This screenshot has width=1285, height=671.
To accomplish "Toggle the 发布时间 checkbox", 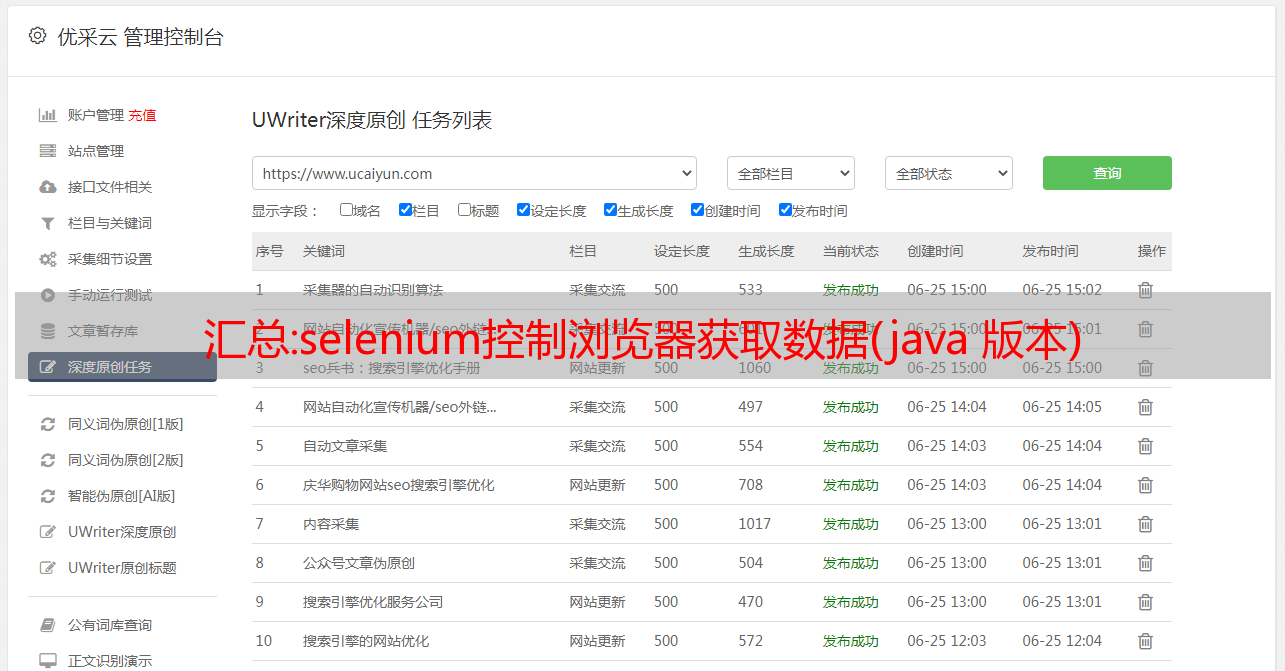I will (785, 210).
